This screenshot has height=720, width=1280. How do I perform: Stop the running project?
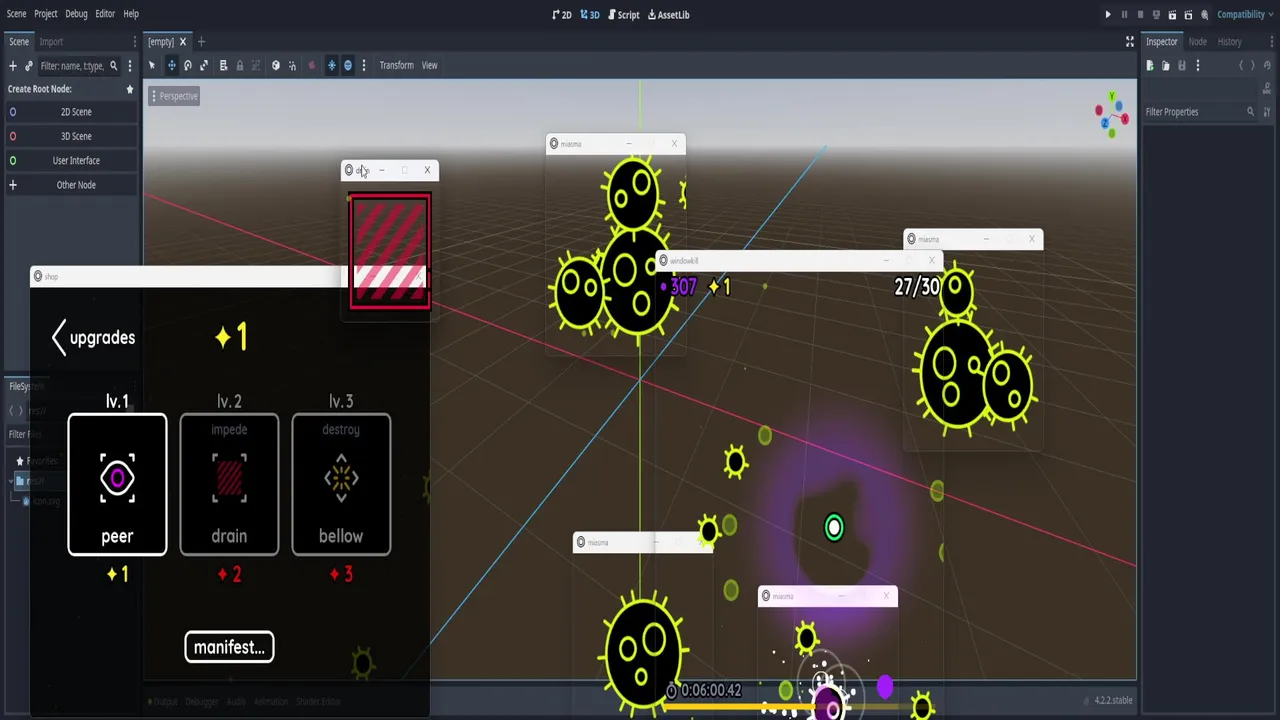(x=1140, y=15)
